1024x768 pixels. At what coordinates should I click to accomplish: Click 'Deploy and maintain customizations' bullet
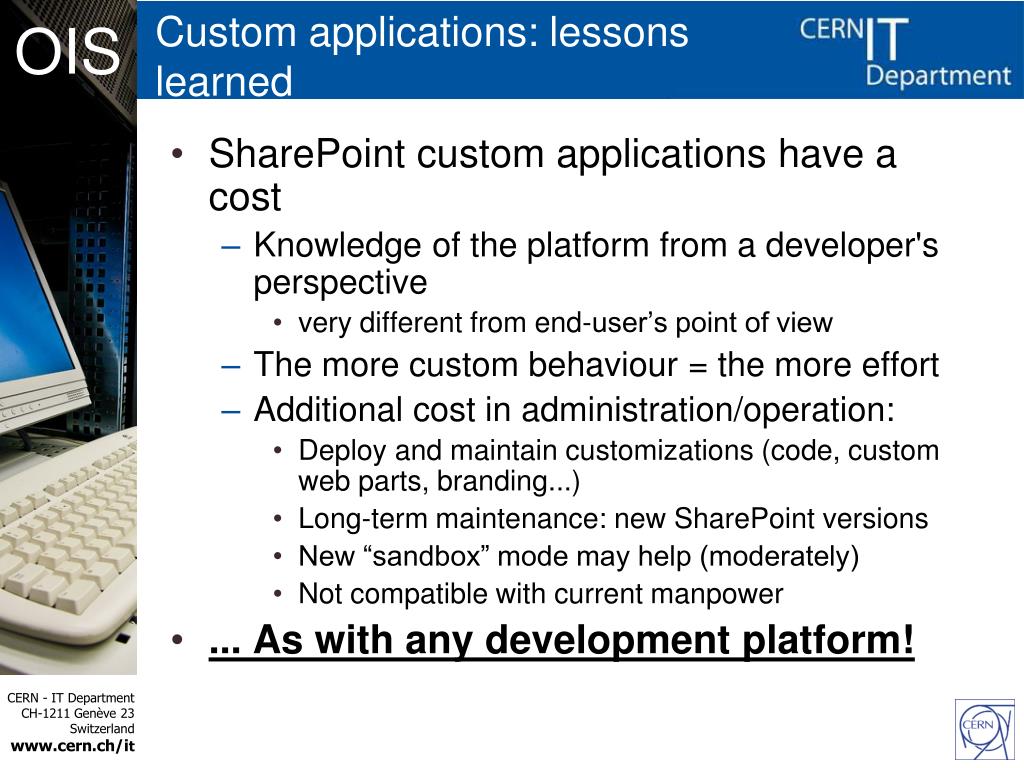(x=618, y=466)
